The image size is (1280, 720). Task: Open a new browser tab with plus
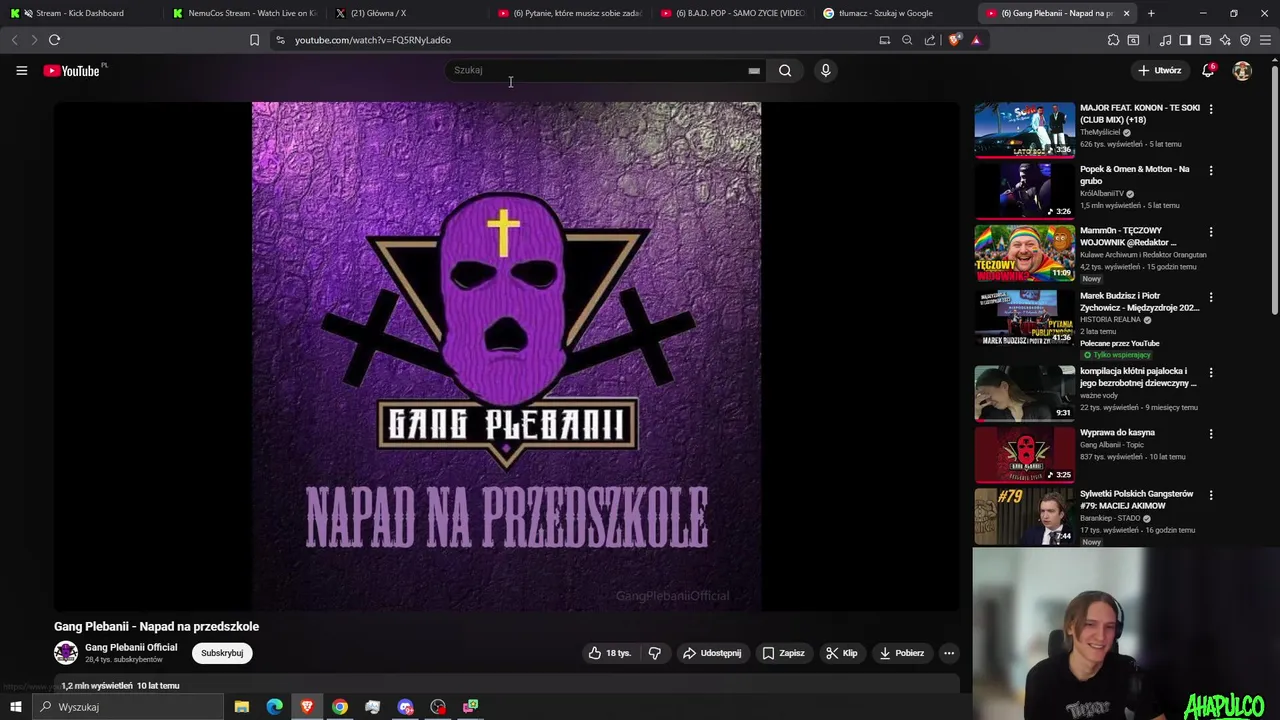[x=1151, y=13]
